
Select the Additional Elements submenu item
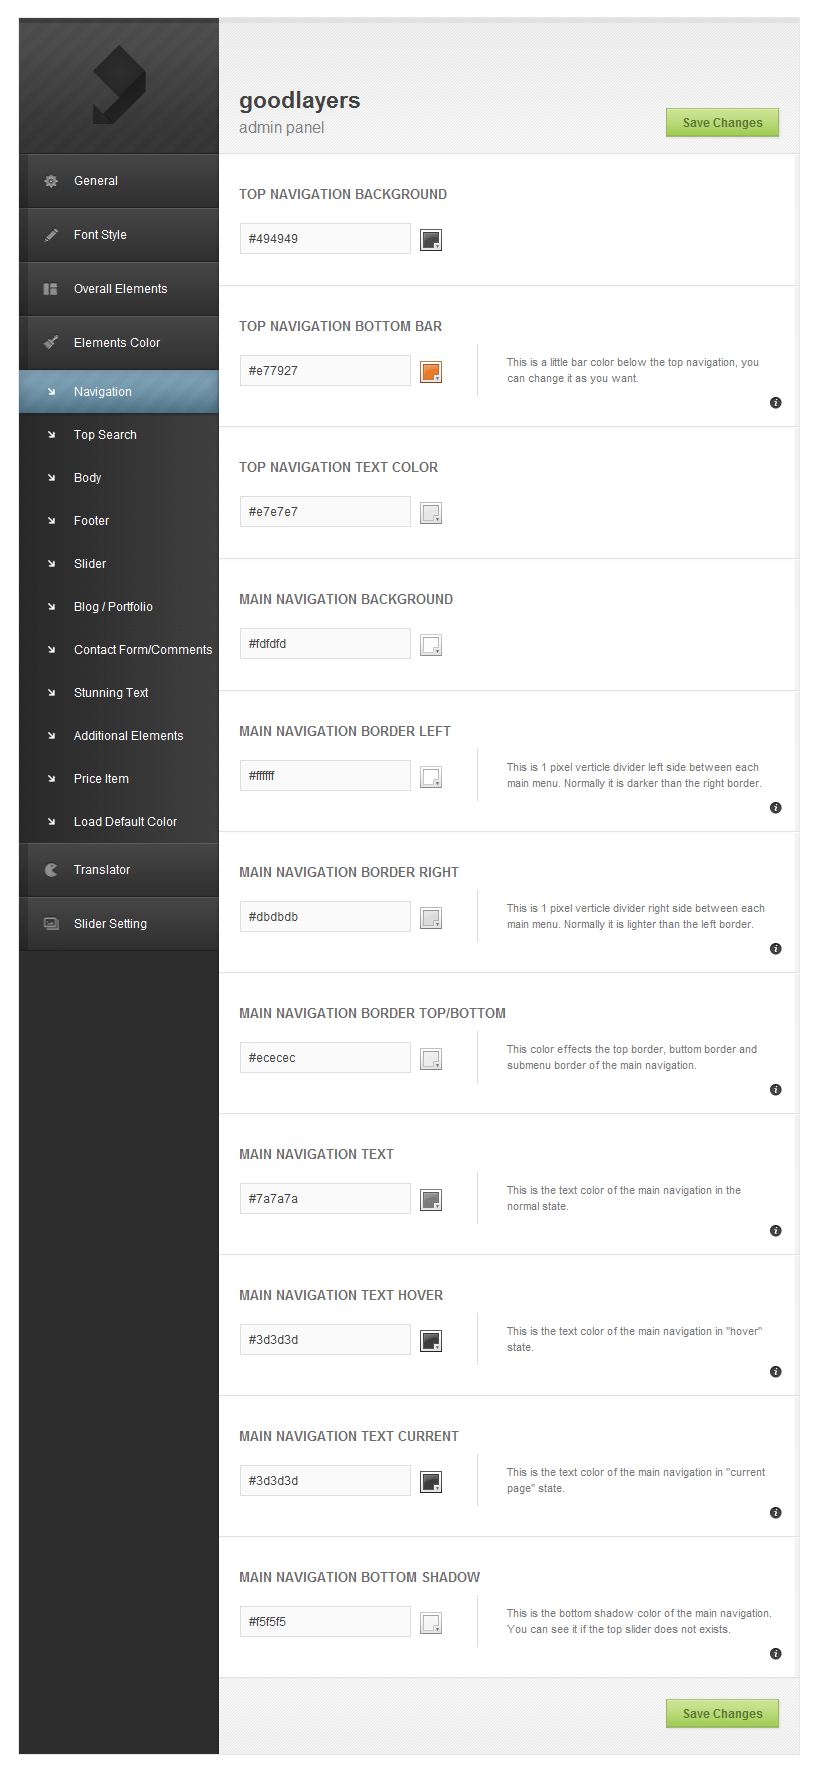[x=119, y=736]
